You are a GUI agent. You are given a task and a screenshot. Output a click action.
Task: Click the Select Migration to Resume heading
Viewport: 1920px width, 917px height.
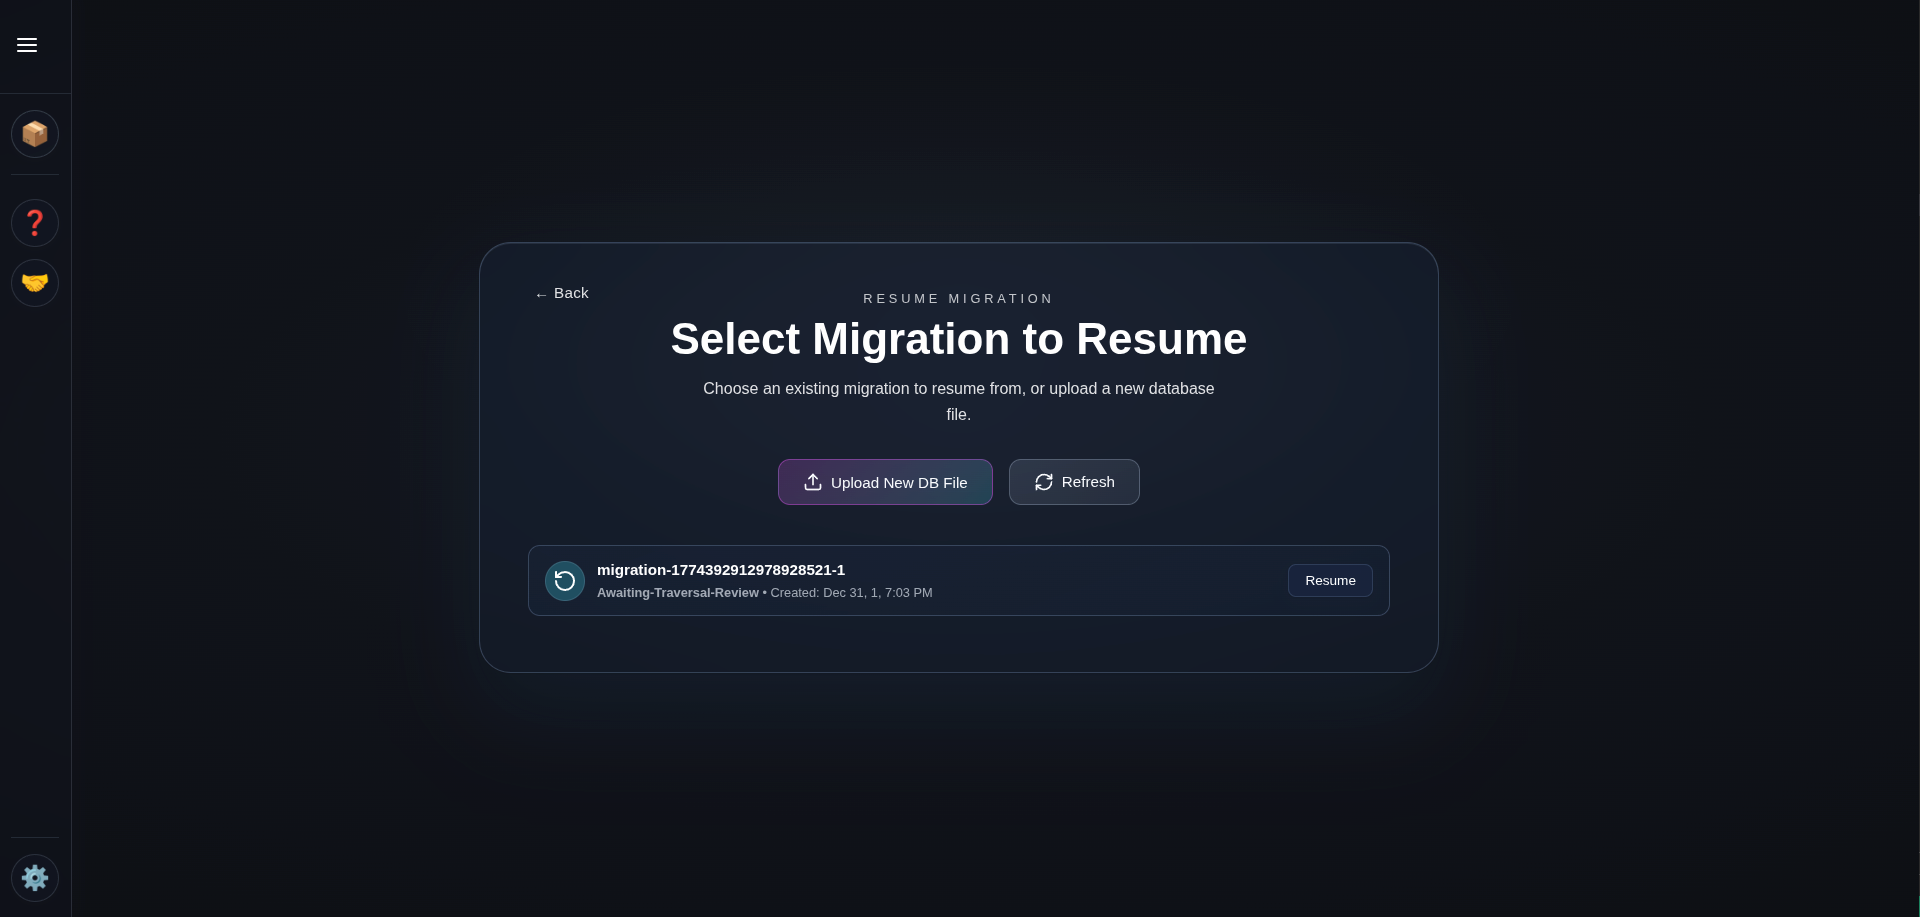(958, 339)
